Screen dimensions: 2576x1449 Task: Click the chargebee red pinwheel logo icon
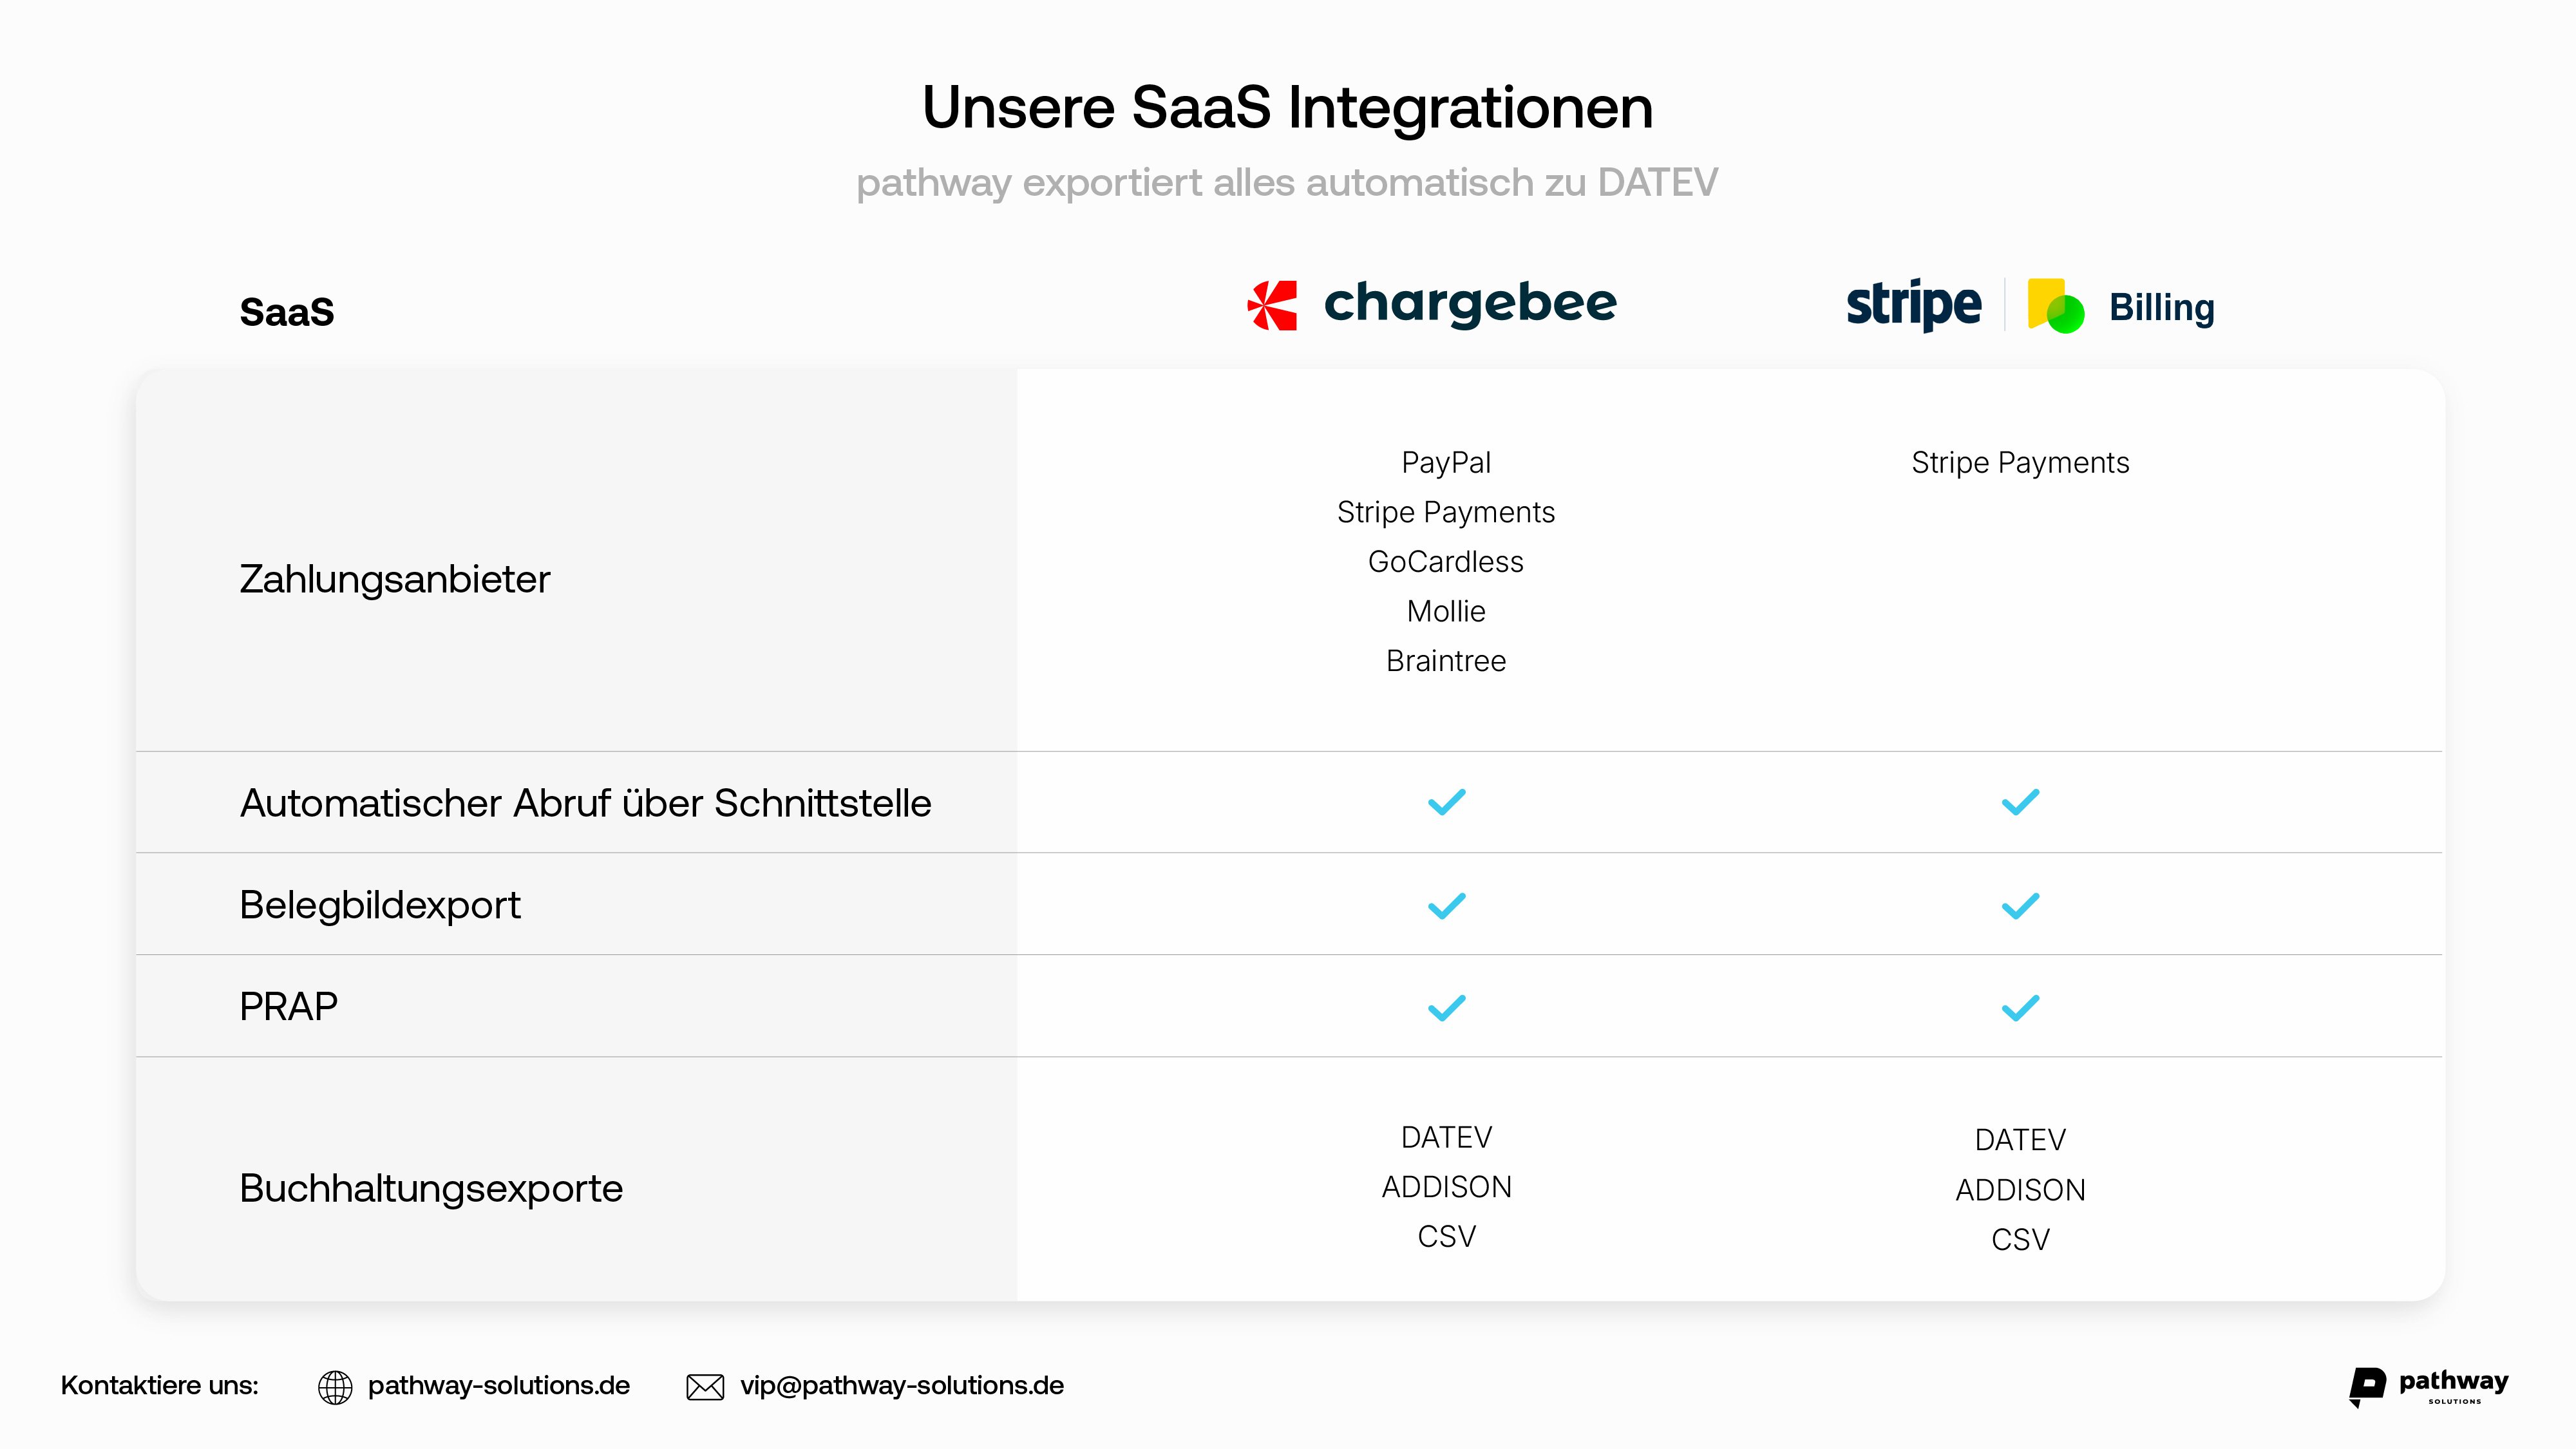pyautogui.click(x=1272, y=305)
